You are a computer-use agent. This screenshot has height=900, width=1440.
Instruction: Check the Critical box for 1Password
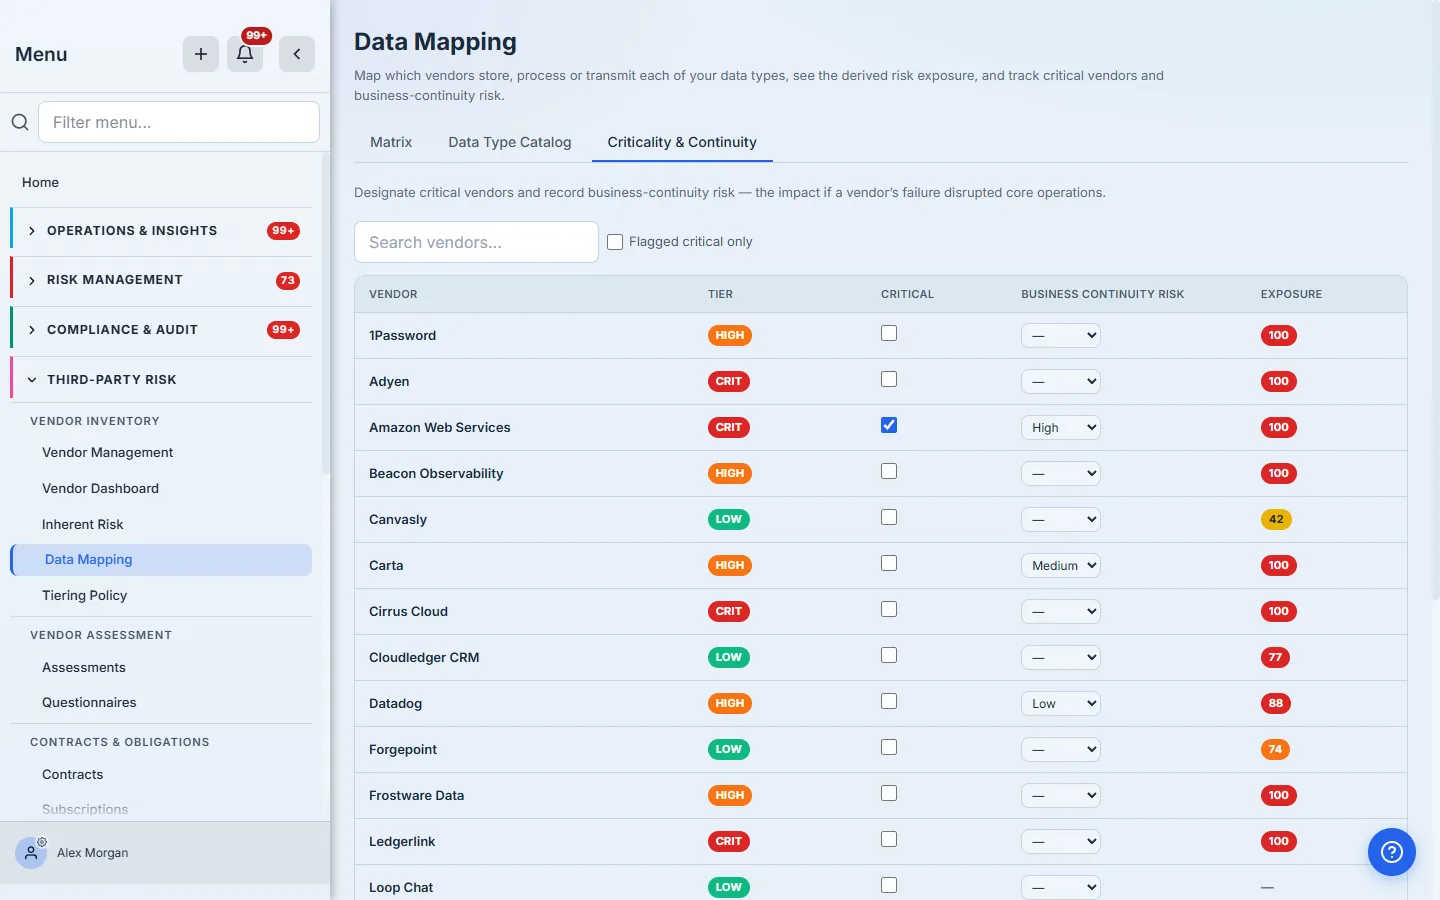889,334
